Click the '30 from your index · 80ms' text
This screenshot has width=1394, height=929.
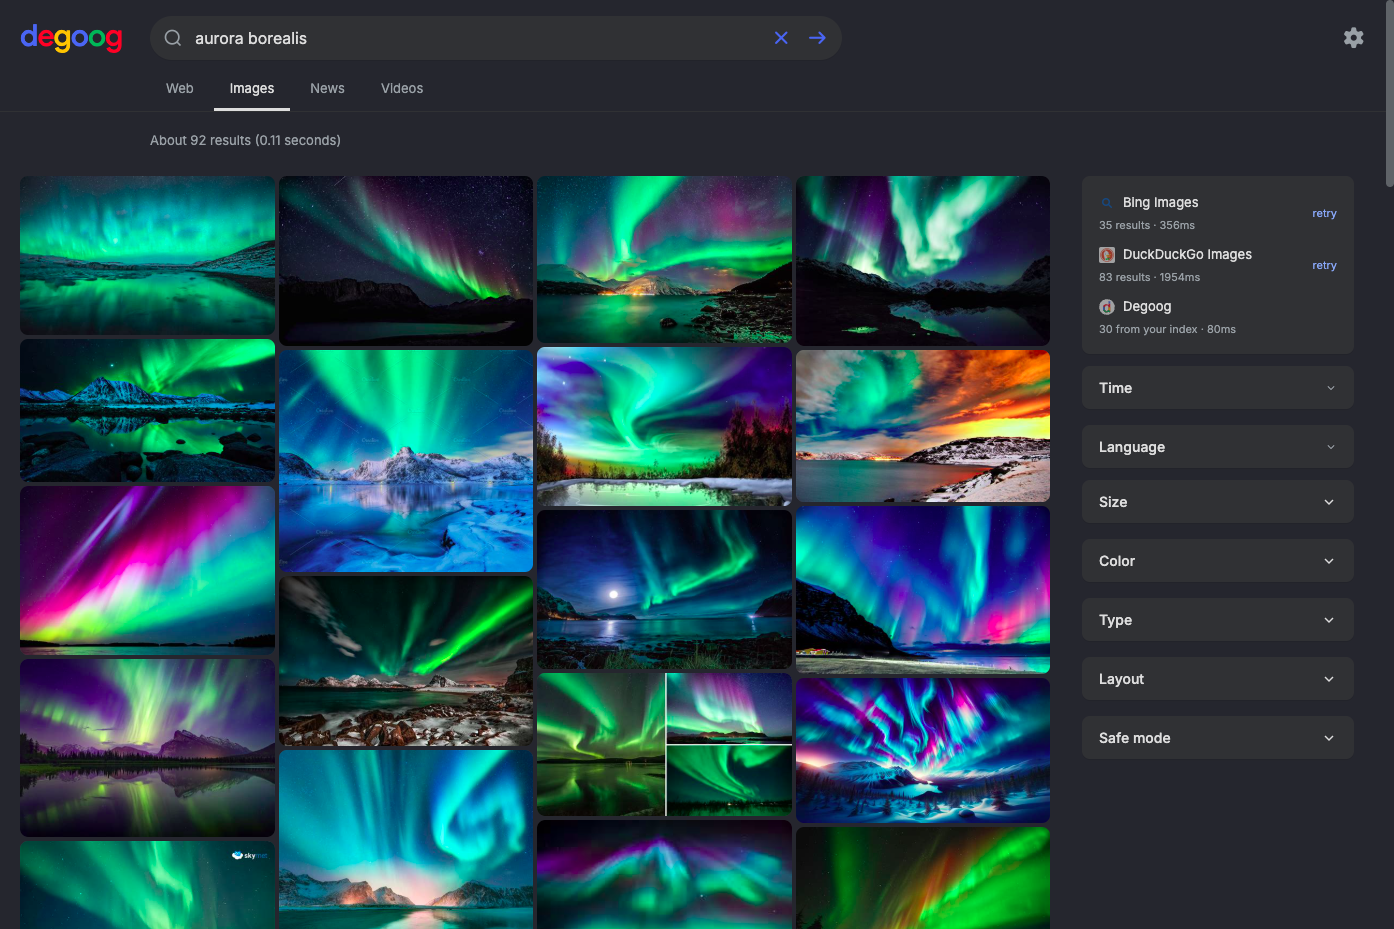pyautogui.click(x=1167, y=329)
